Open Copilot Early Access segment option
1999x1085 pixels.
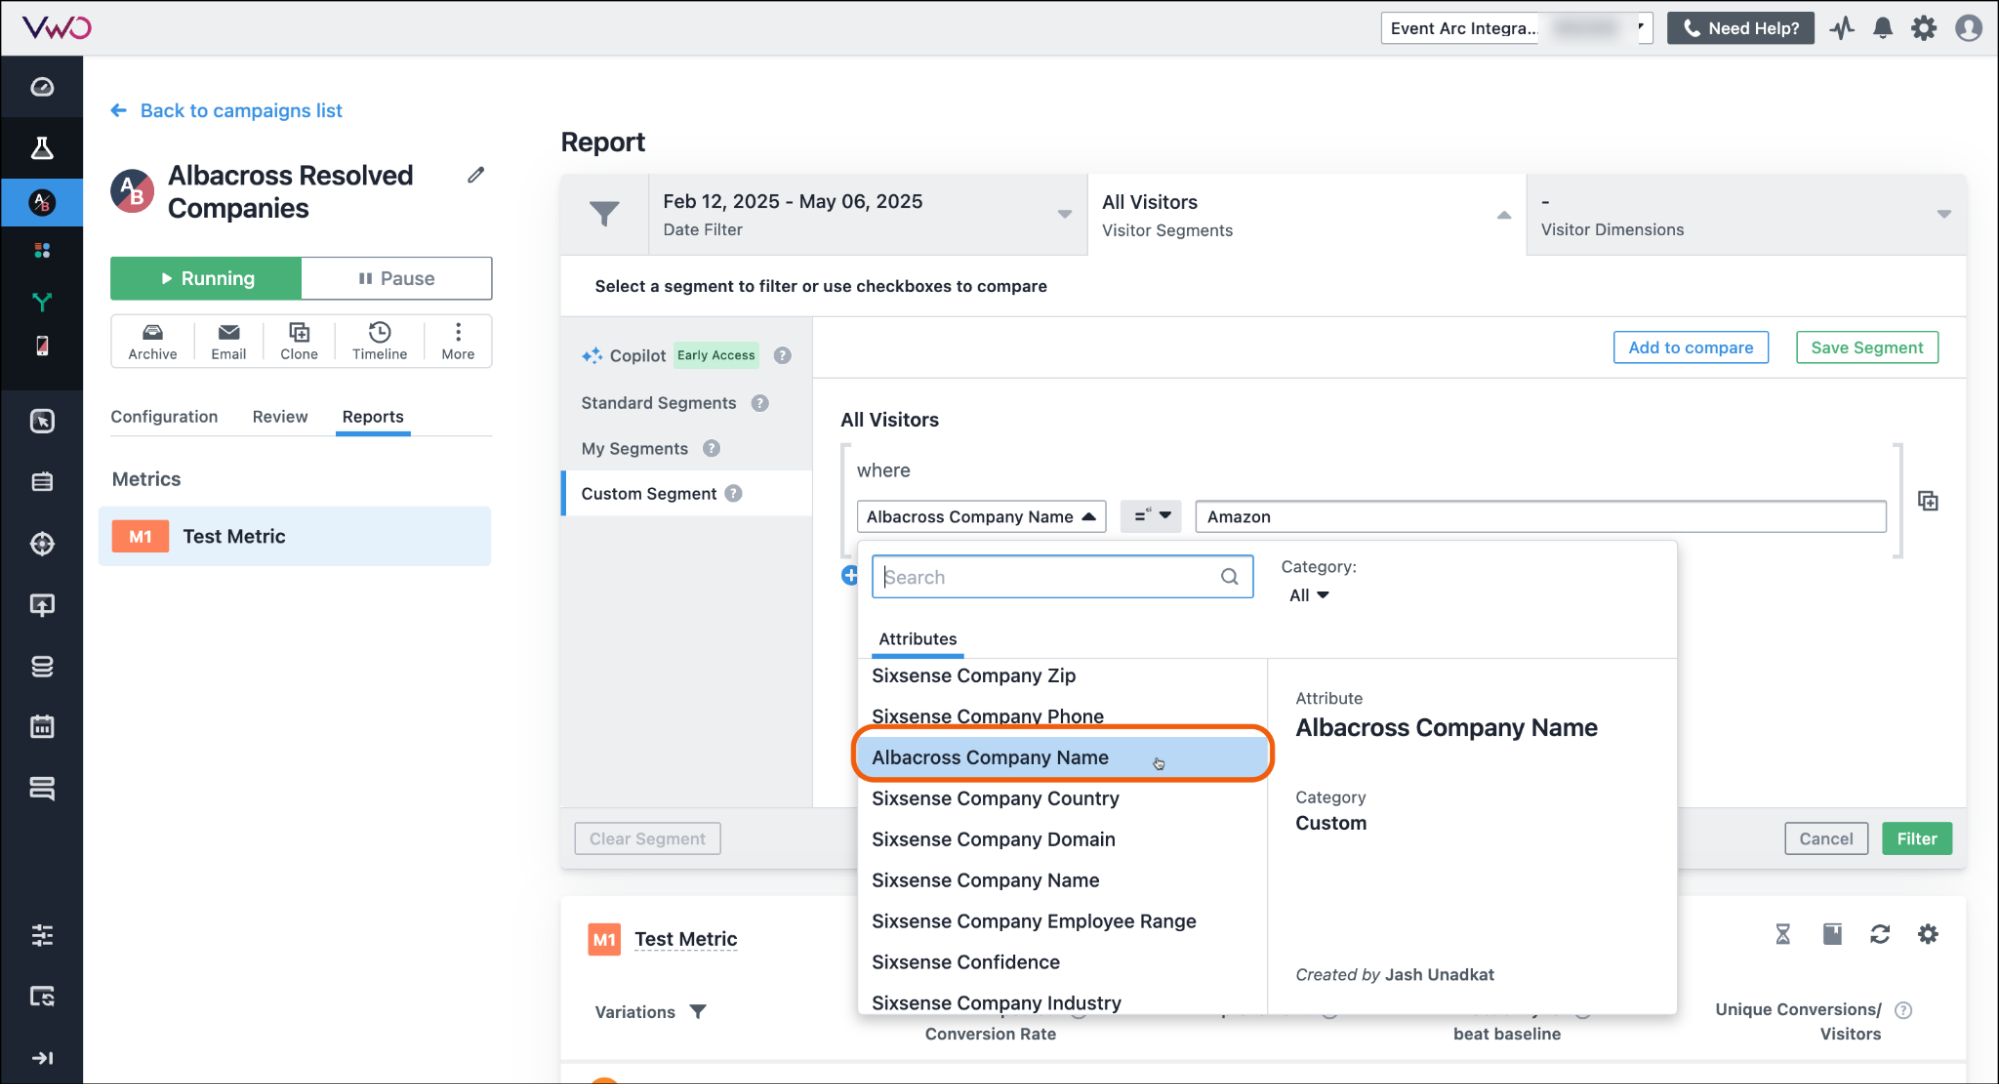(669, 356)
